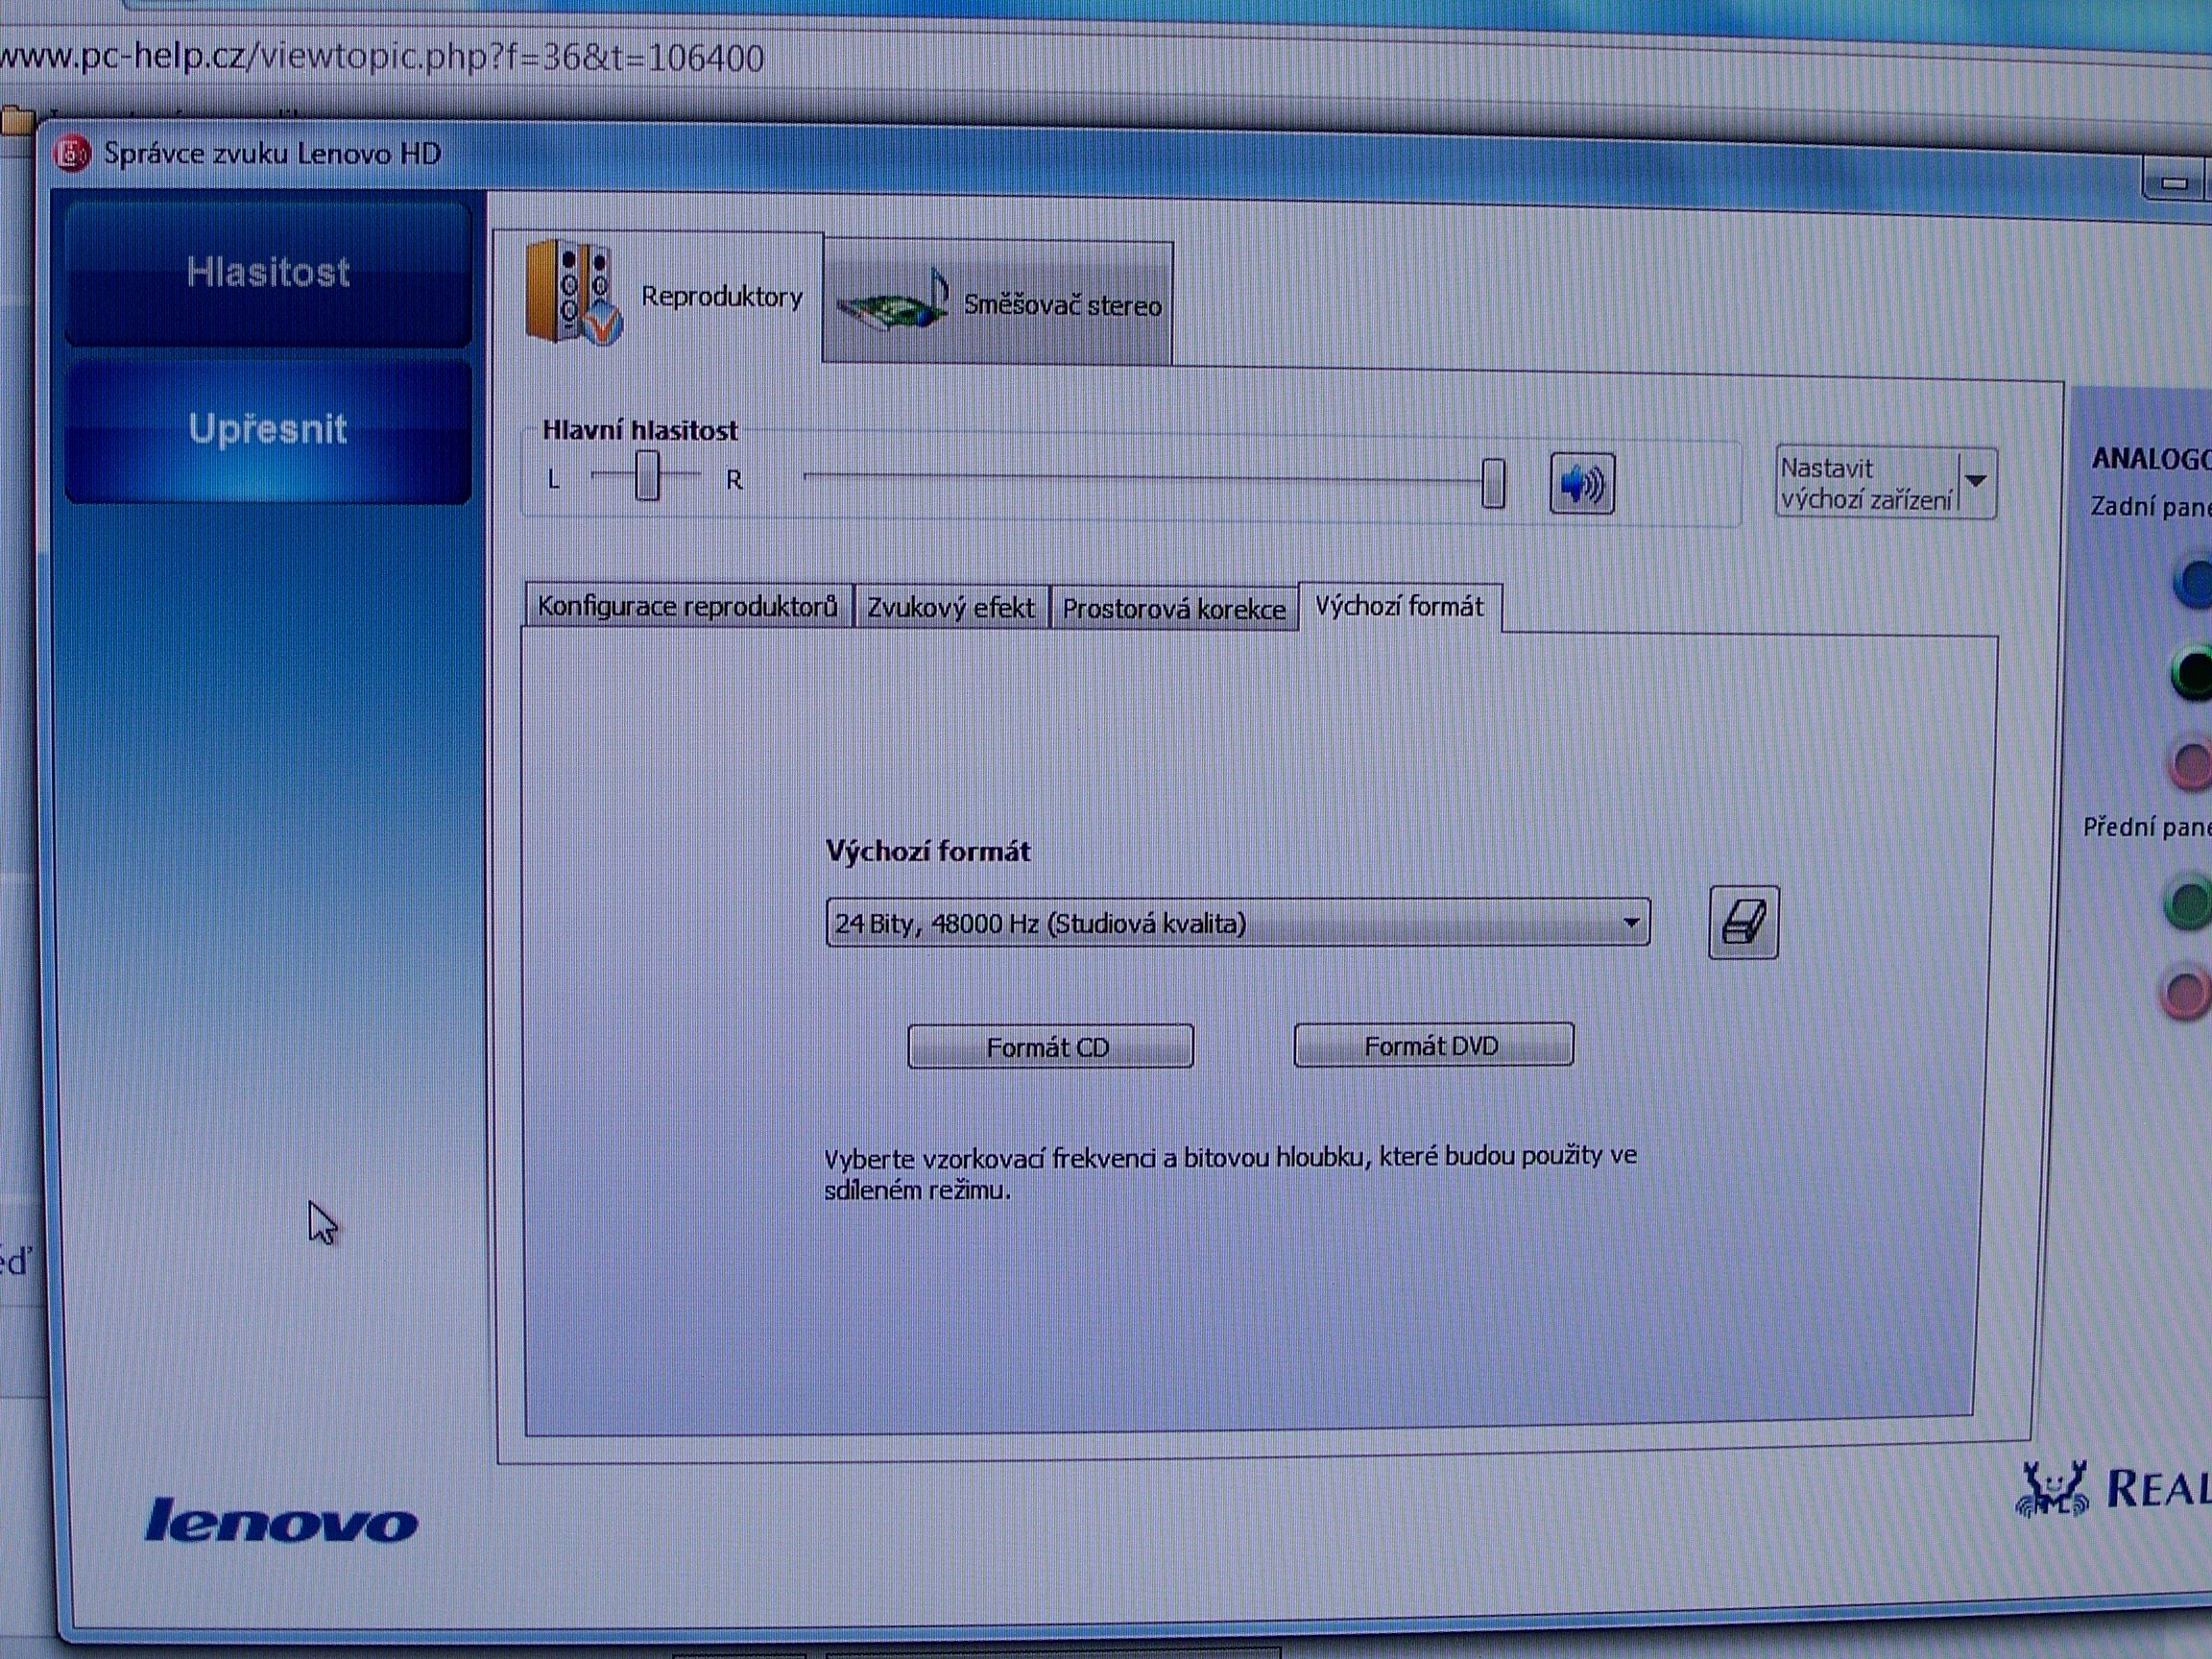Open the Výchozí formát combo box
Screen dimensions: 2212x1659
(x=1237, y=922)
